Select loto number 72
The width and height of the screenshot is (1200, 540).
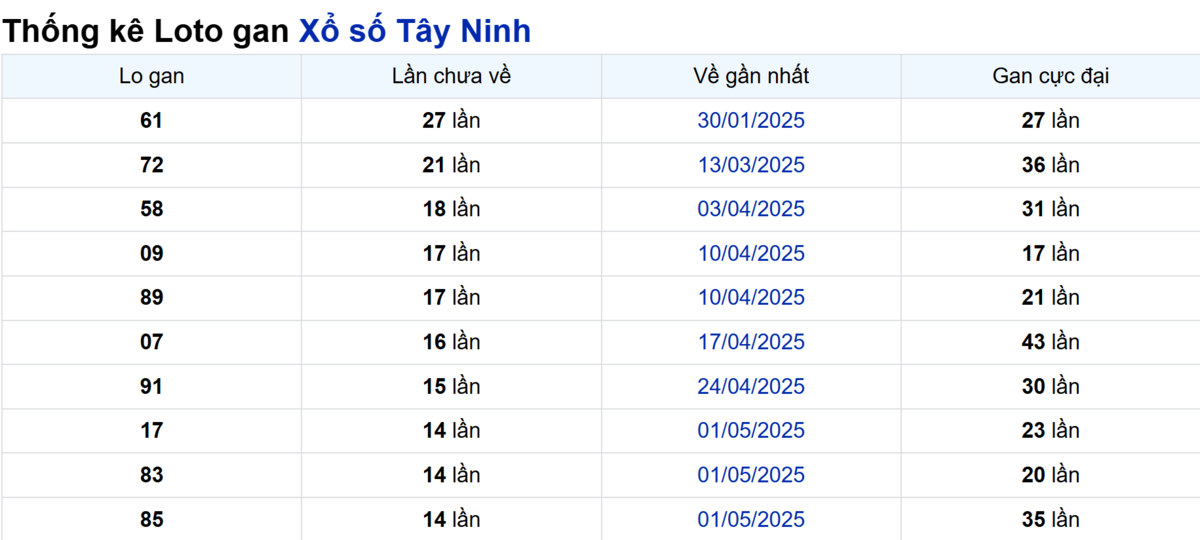[x=152, y=165]
